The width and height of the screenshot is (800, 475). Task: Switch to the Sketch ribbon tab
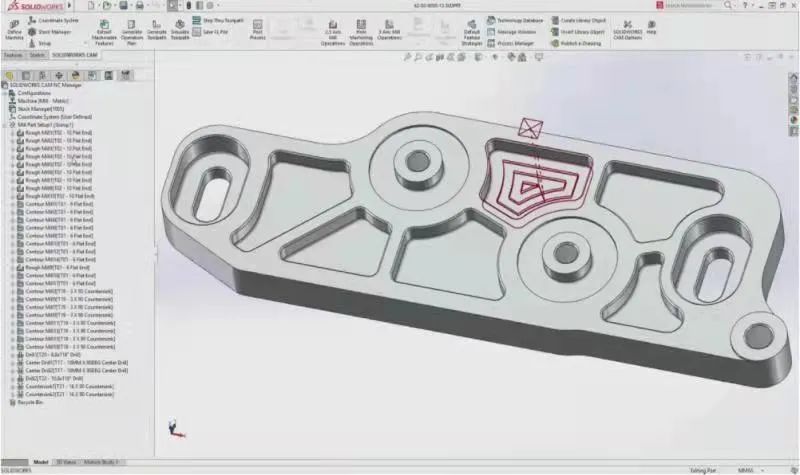click(x=37, y=56)
